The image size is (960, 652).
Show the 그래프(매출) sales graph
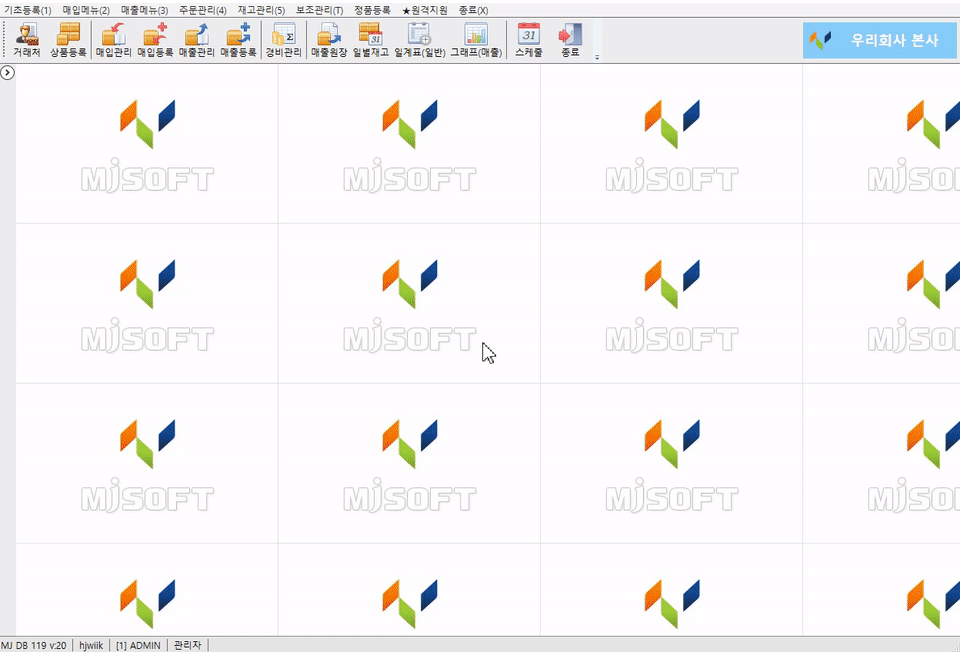476,40
